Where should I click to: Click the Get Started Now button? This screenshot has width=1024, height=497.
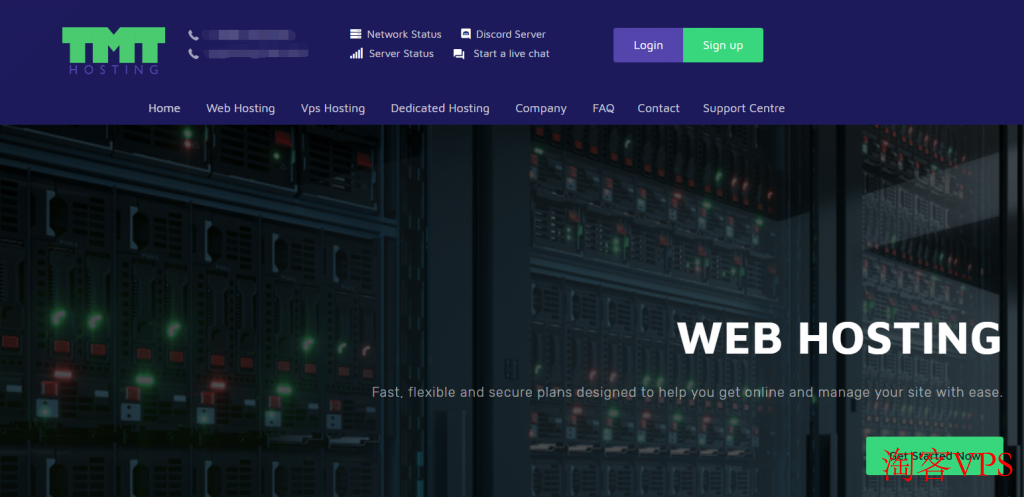tap(933, 456)
